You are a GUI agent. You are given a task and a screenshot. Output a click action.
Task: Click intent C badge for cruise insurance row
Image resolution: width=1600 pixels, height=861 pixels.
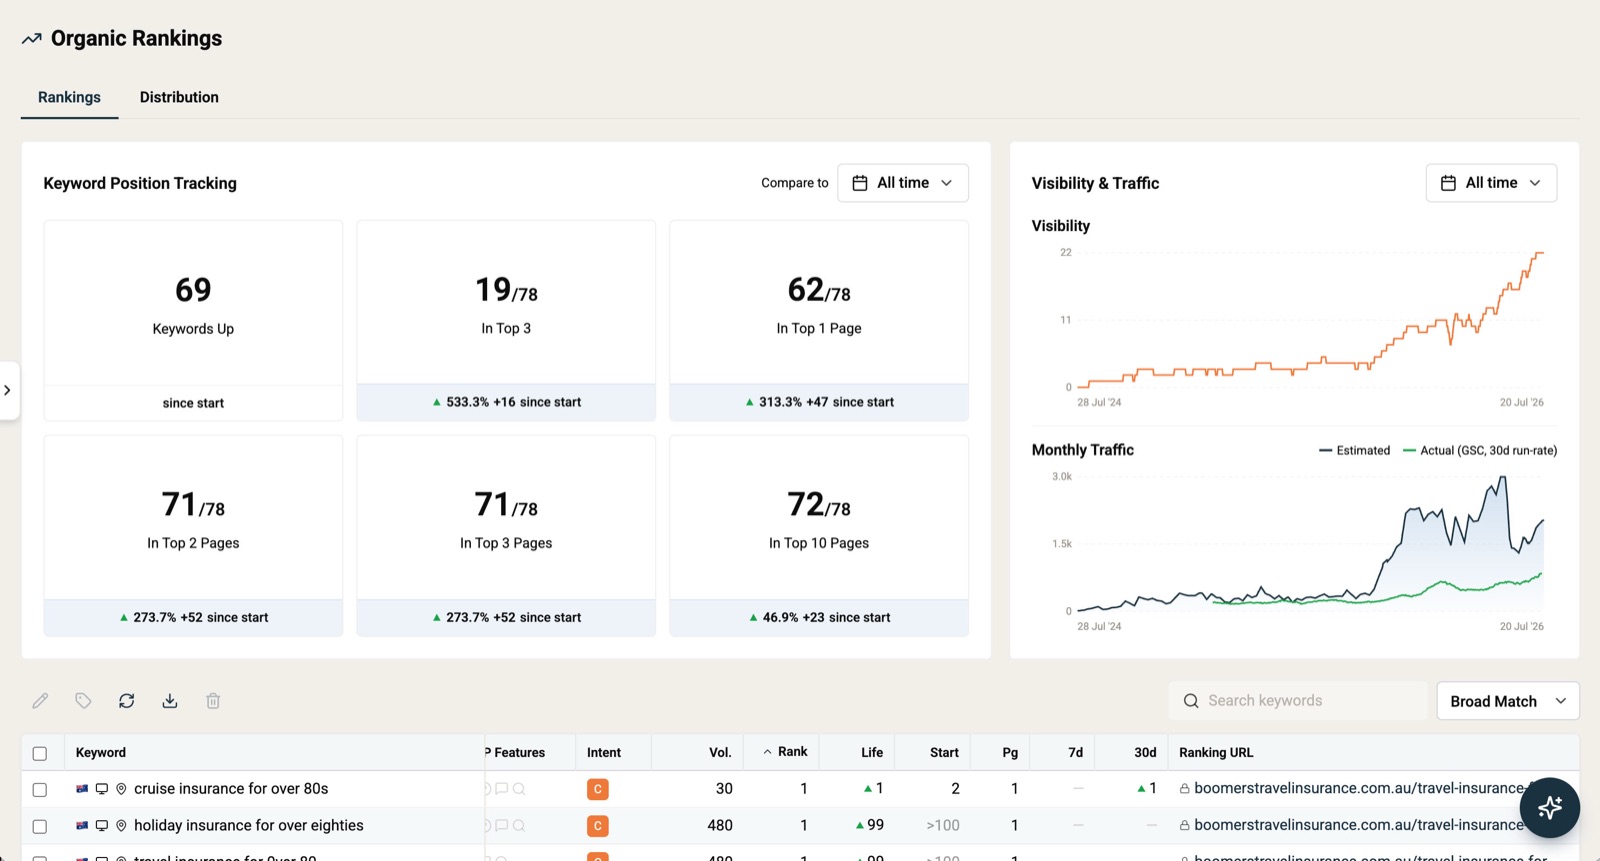pyautogui.click(x=597, y=789)
